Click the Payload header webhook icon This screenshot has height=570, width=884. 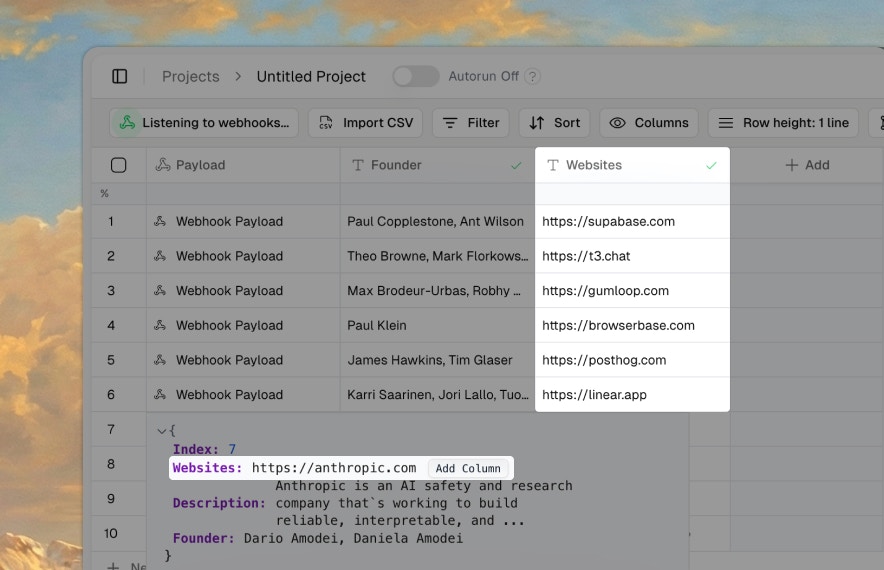pyautogui.click(x=163, y=165)
